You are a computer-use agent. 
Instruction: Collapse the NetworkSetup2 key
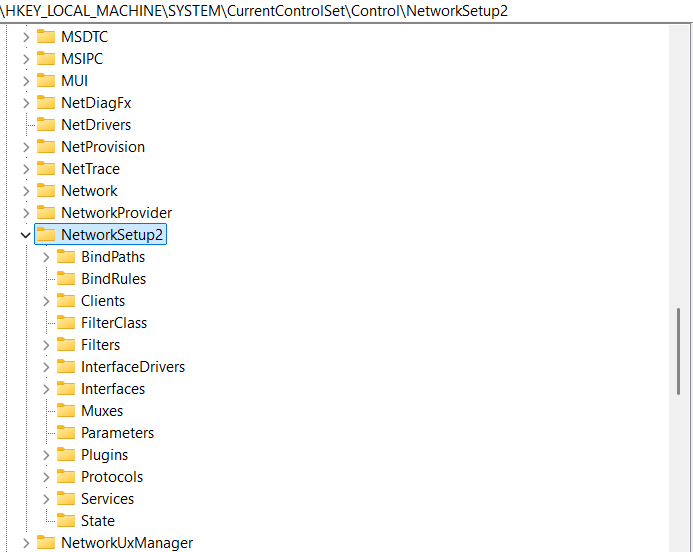coord(26,235)
